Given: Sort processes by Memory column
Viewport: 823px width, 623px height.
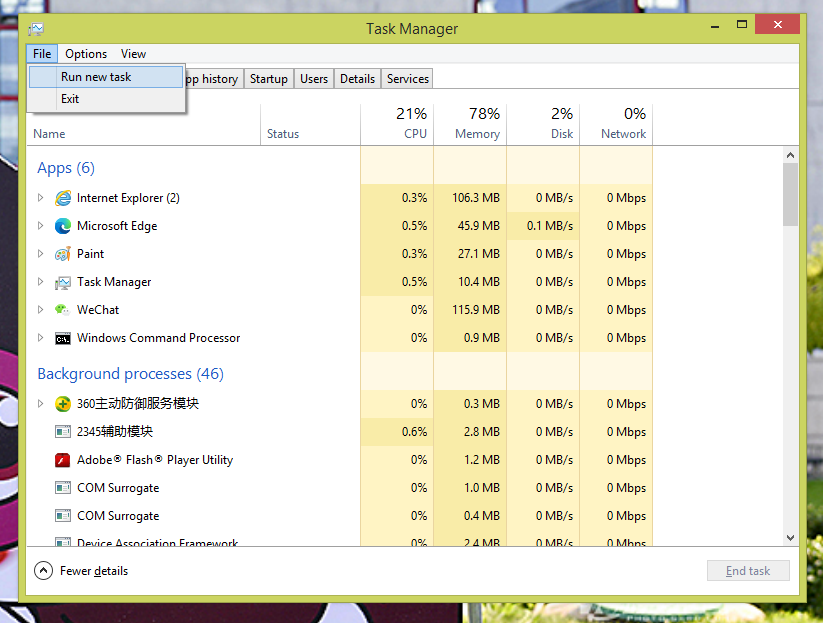Looking at the screenshot, I should coord(470,125).
